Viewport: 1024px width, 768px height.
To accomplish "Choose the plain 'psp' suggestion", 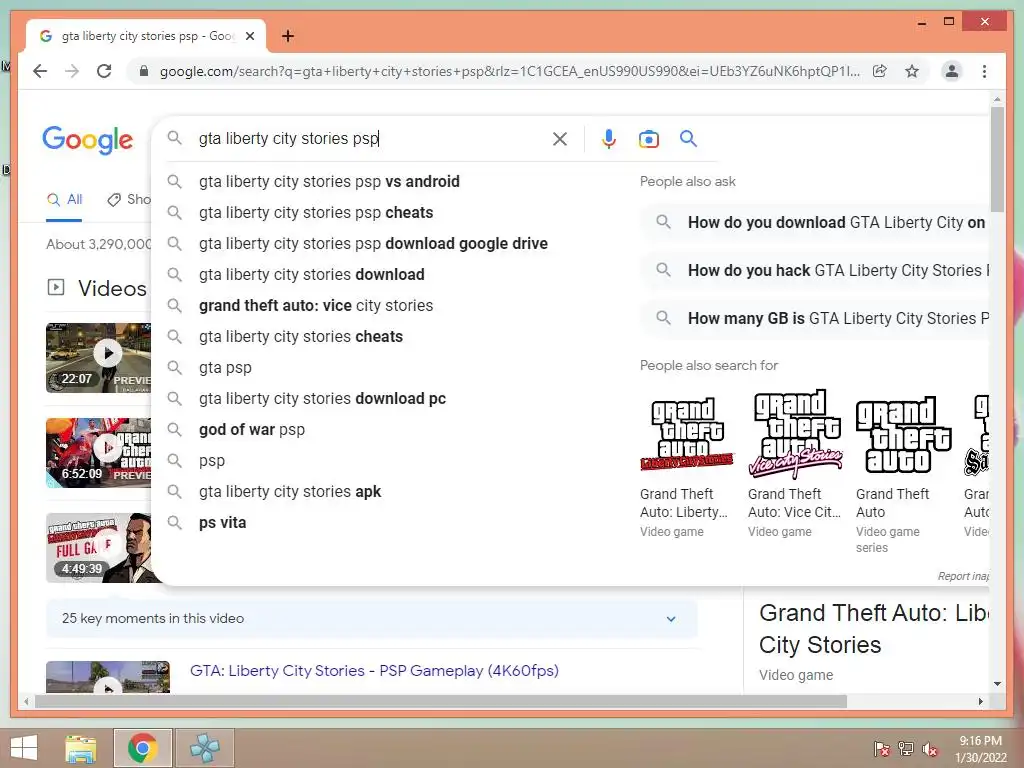I will click(x=212, y=460).
